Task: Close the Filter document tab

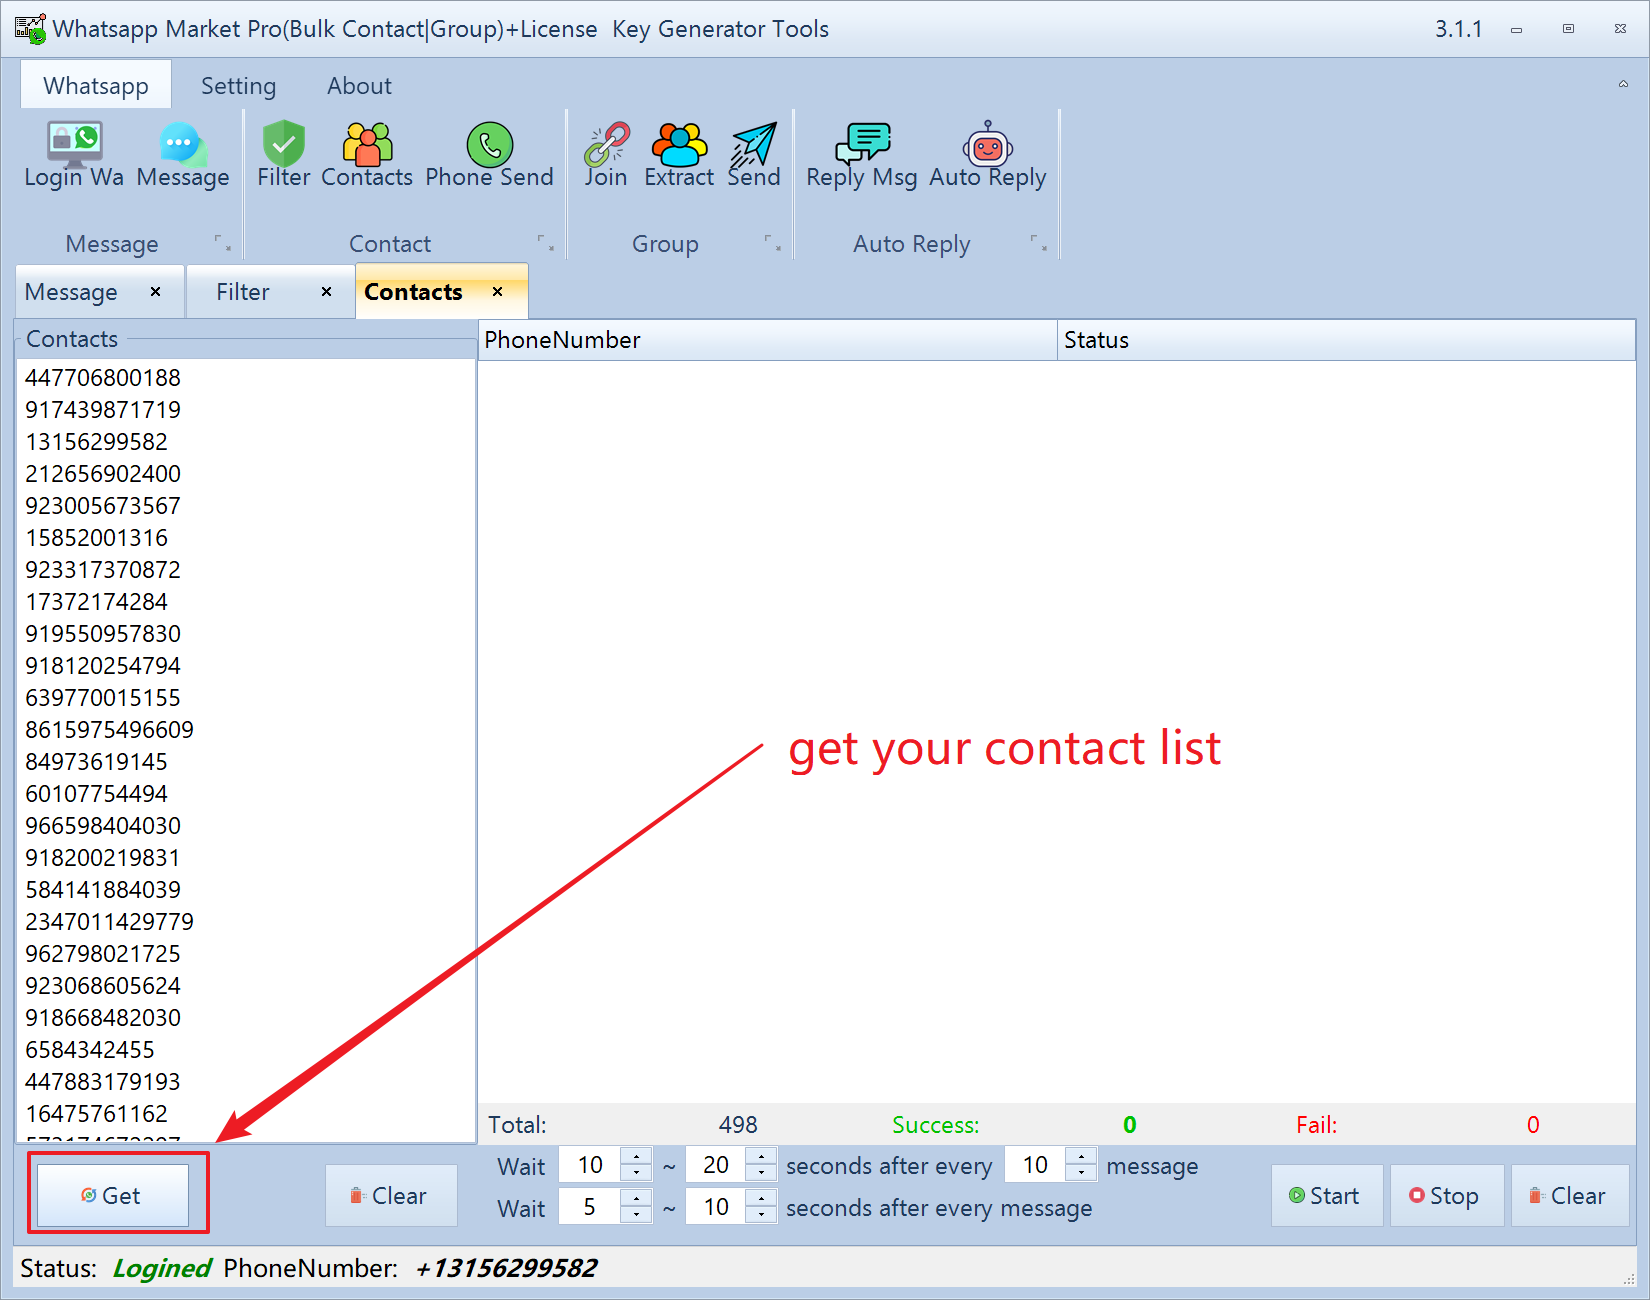Action: pyautogui.click(x=326, y=292)
